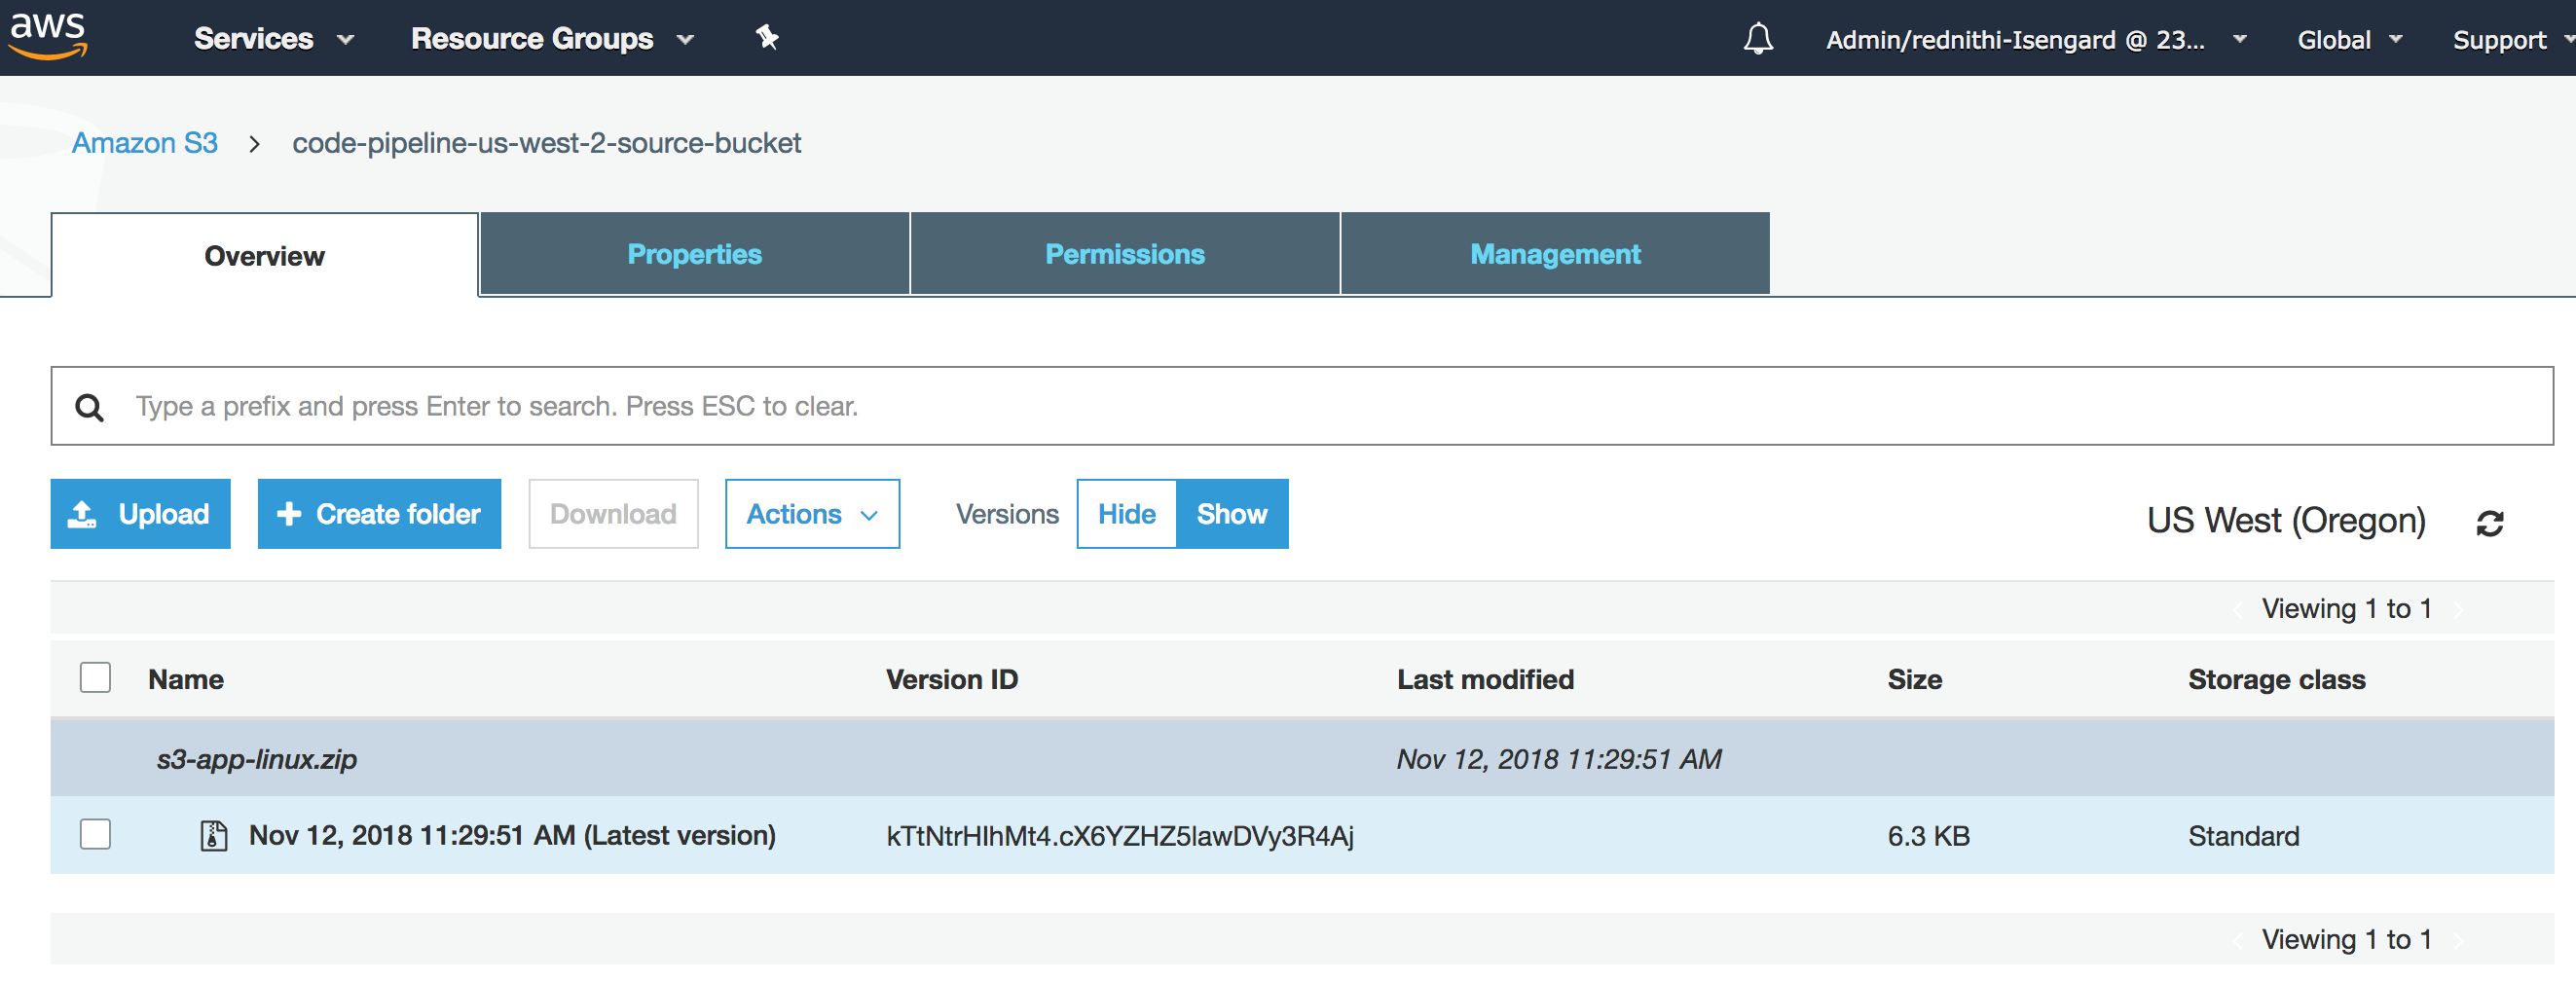Open the AWS home logo
Image resolution: width=2576 pixels, height=981 pixels.
coord(48,36)
